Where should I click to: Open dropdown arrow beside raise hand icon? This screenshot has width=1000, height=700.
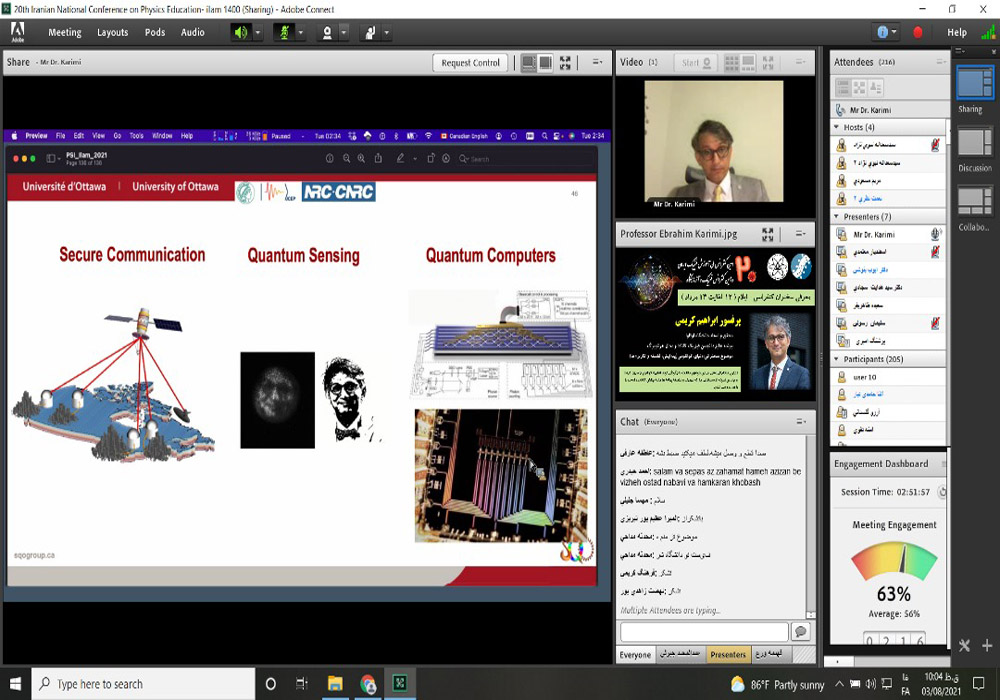point(386,32)
